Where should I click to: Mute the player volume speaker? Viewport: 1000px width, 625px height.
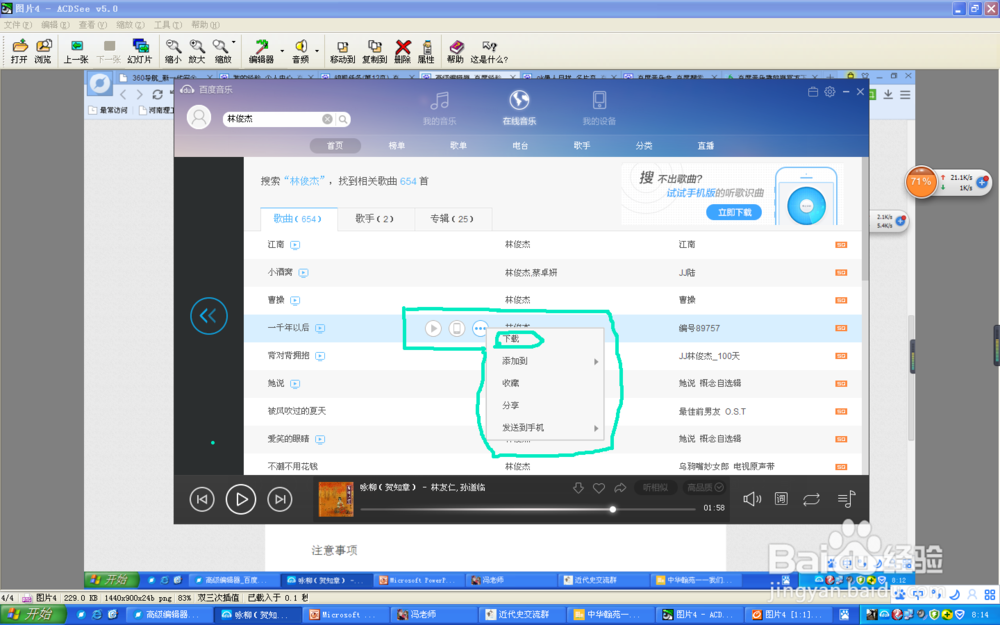752,499
